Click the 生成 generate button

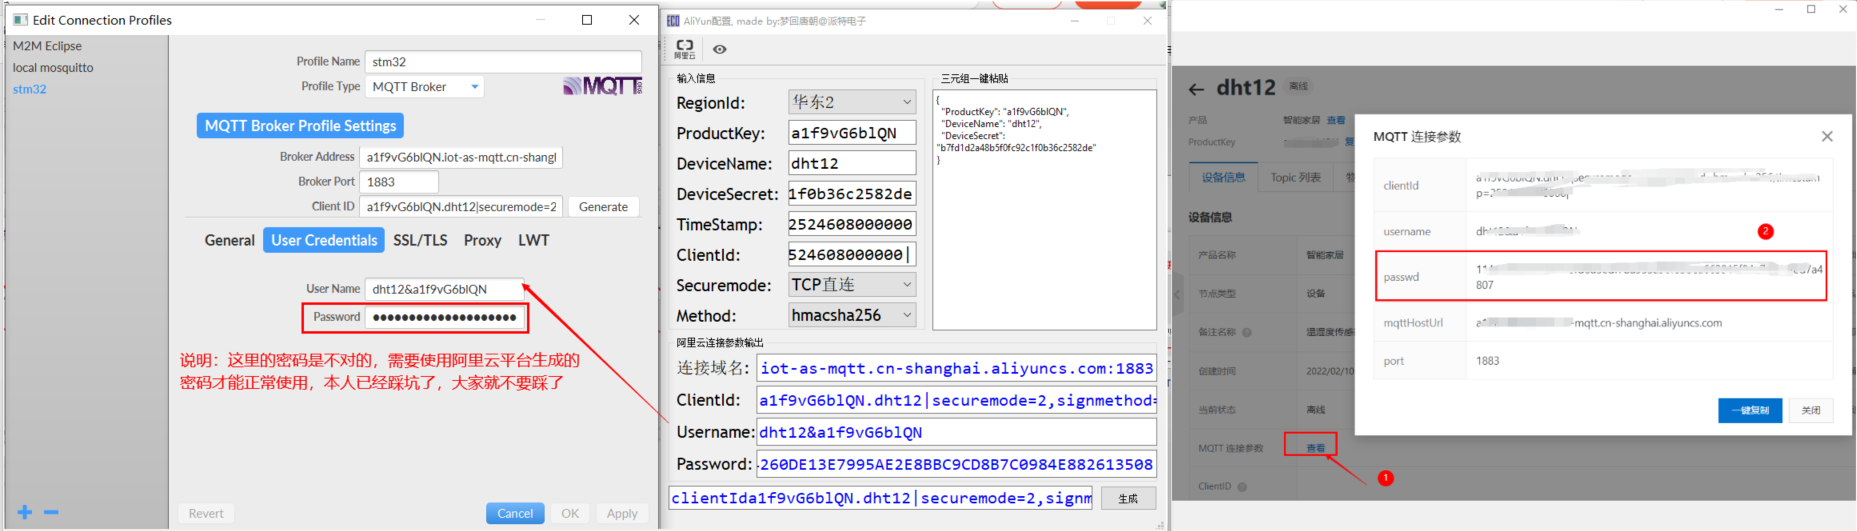click(1128, 498)
